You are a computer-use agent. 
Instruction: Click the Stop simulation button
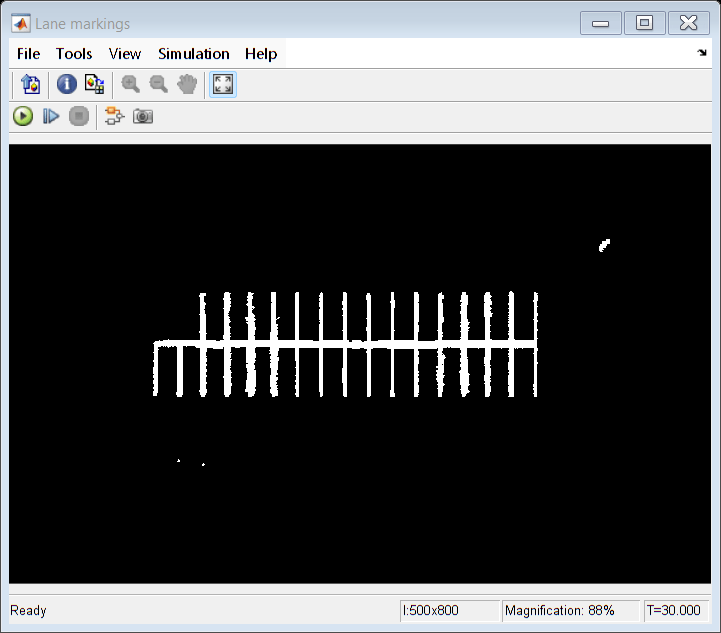tap(79, 116)
